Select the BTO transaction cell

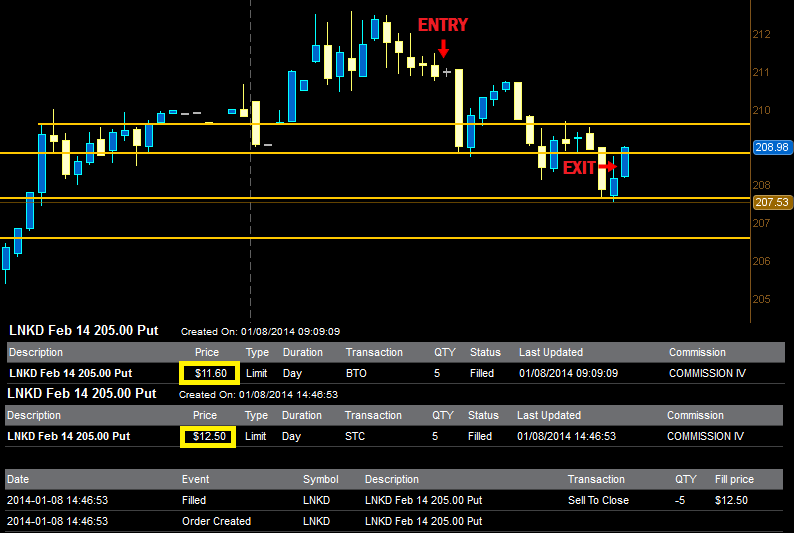356,373
